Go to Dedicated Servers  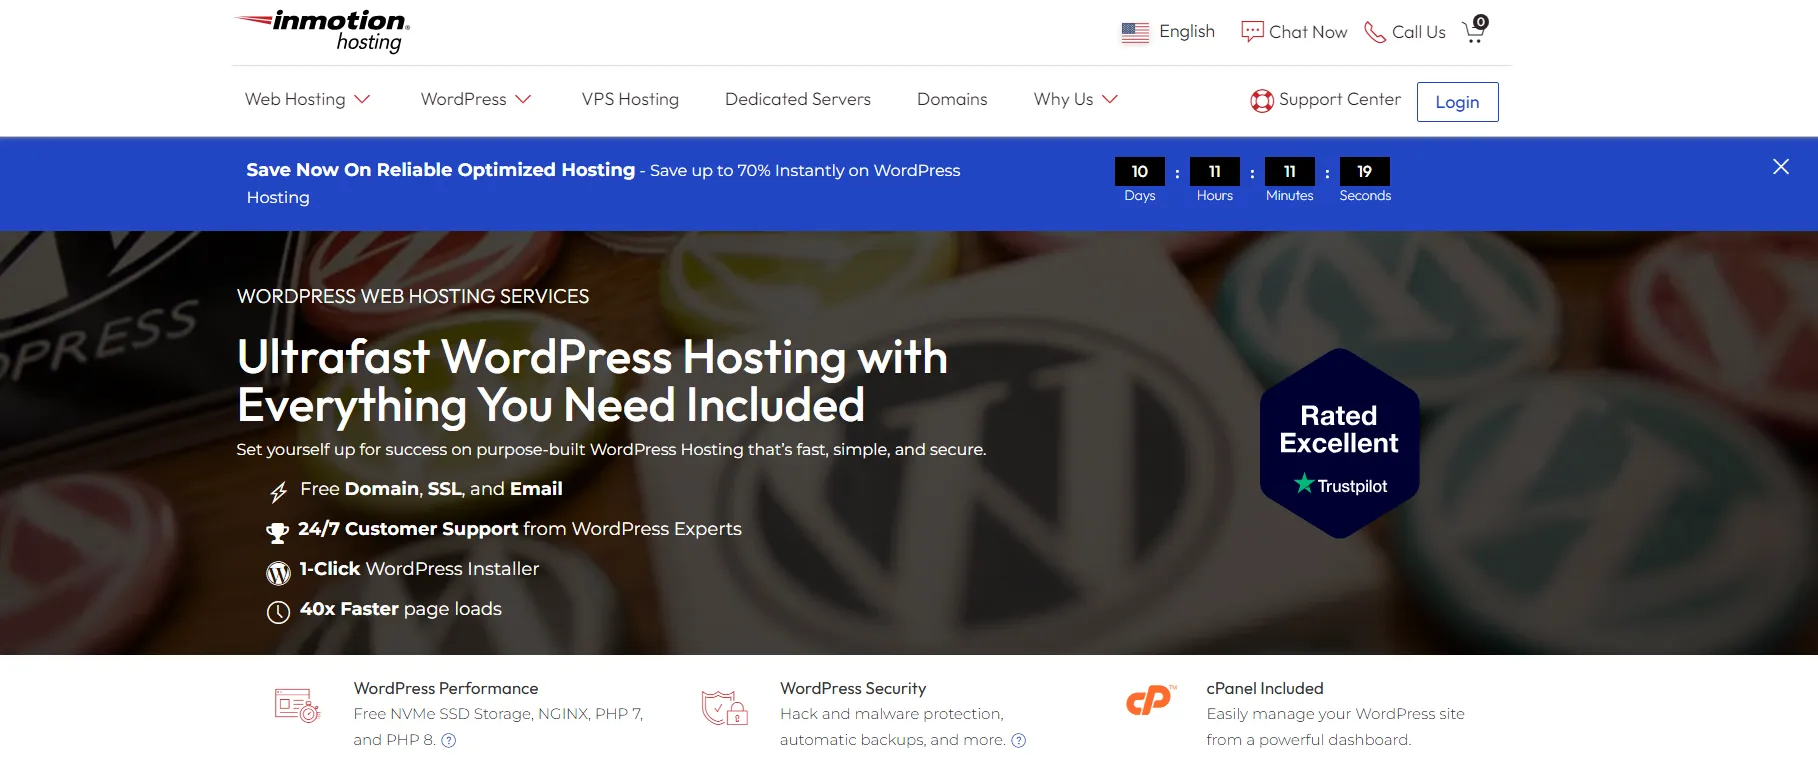(798, 99)
